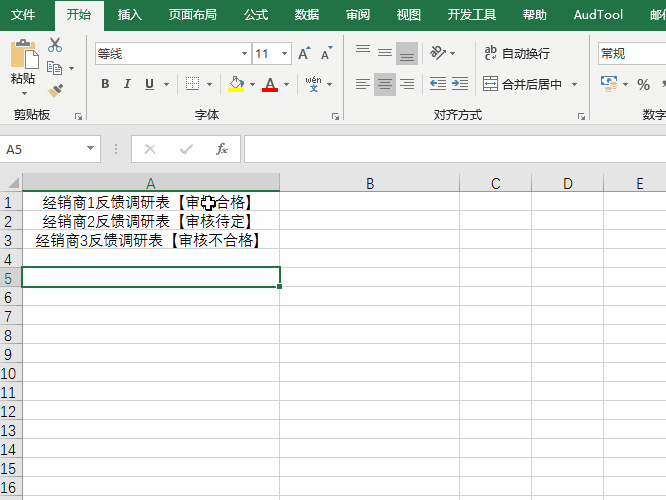Image resolution: width=666 pixels, height=500 pixels.
Task: Open the Name Box dropdown arrow
Action: click(90, 148)
